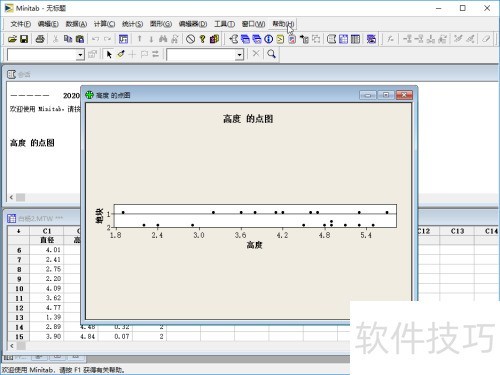
Task: Click the Next Command down arrow
Action: click(151, 39)
